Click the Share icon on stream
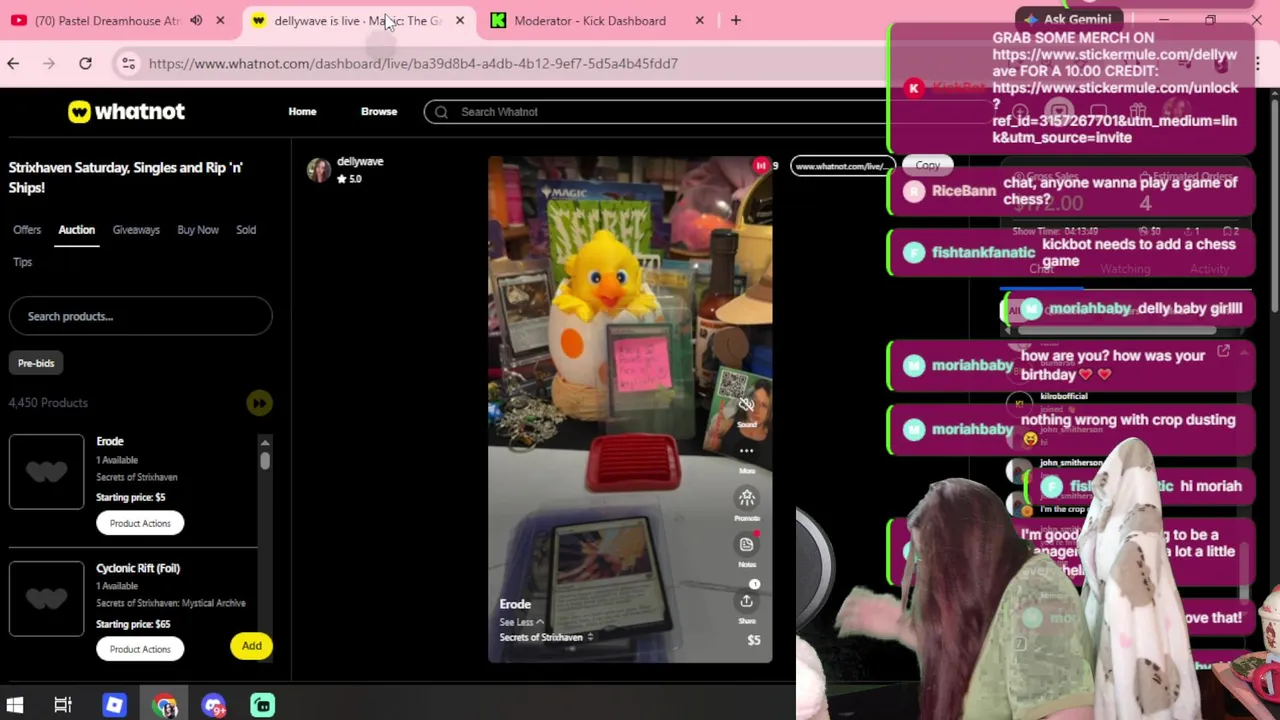 pyautogui.click(x=746, y=601)
